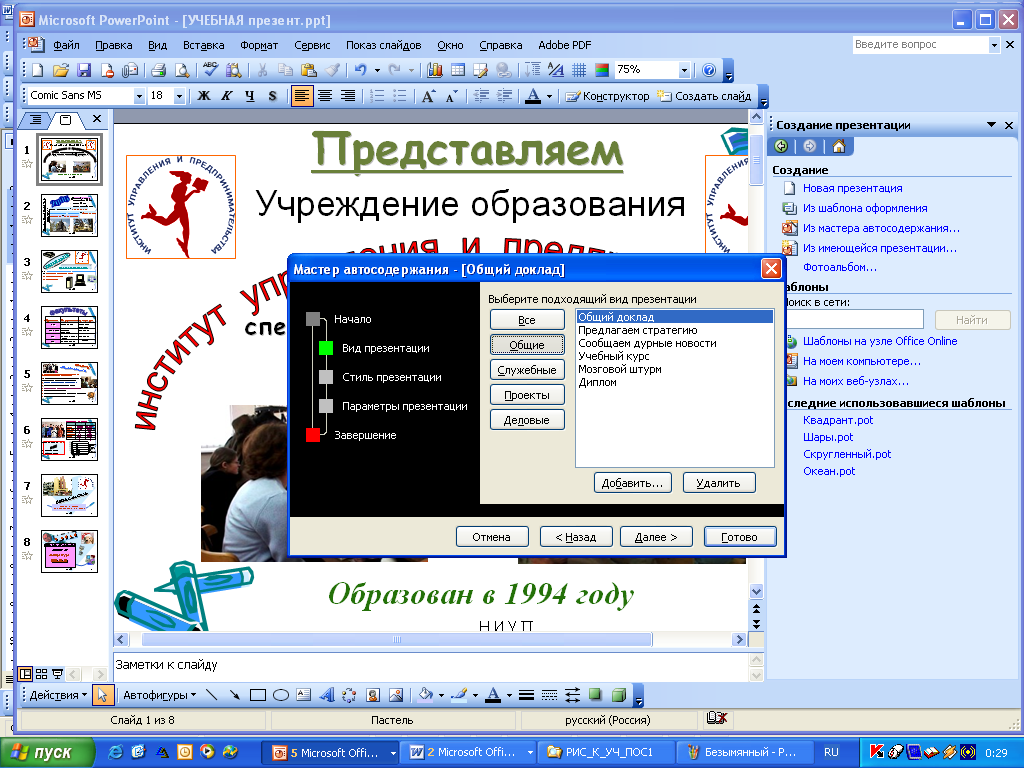Toggle Center alignment button
This screenshot has width=1024, height=768.
pos(325,96)
